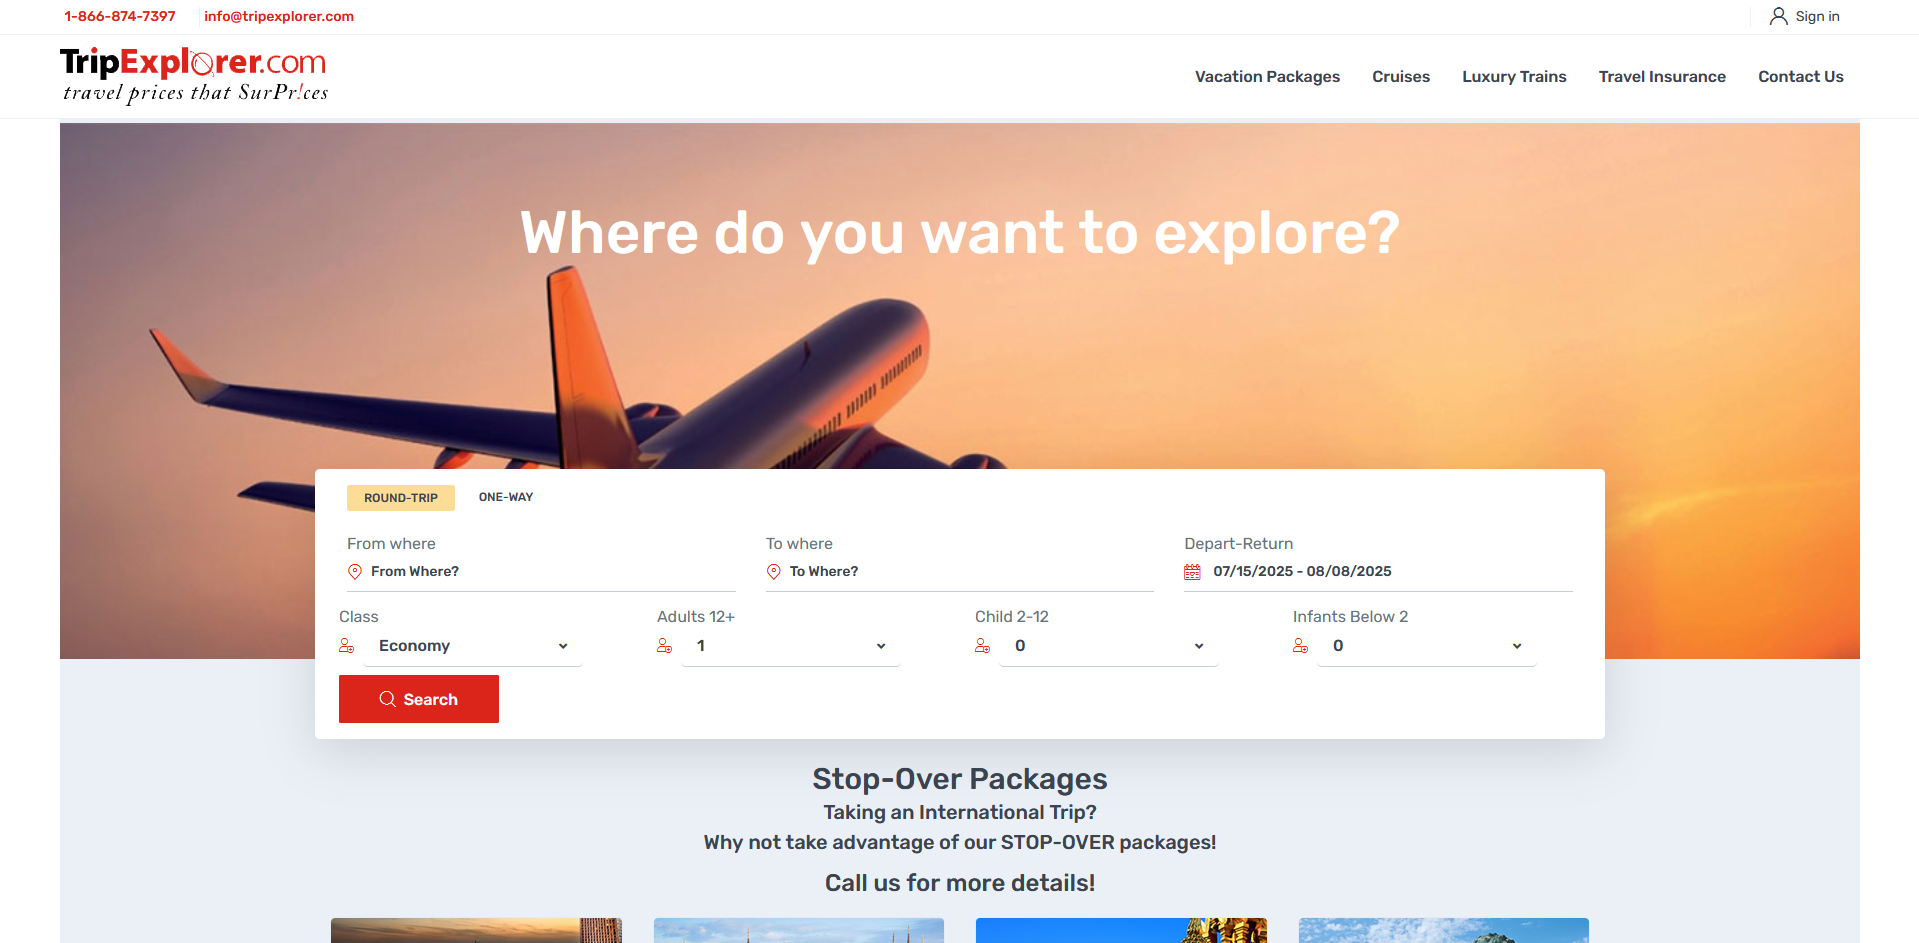This screenshot has height=943, width=1919.
Task: Open the calendar icon for Depart-Return
Action: pos(1192,572)
